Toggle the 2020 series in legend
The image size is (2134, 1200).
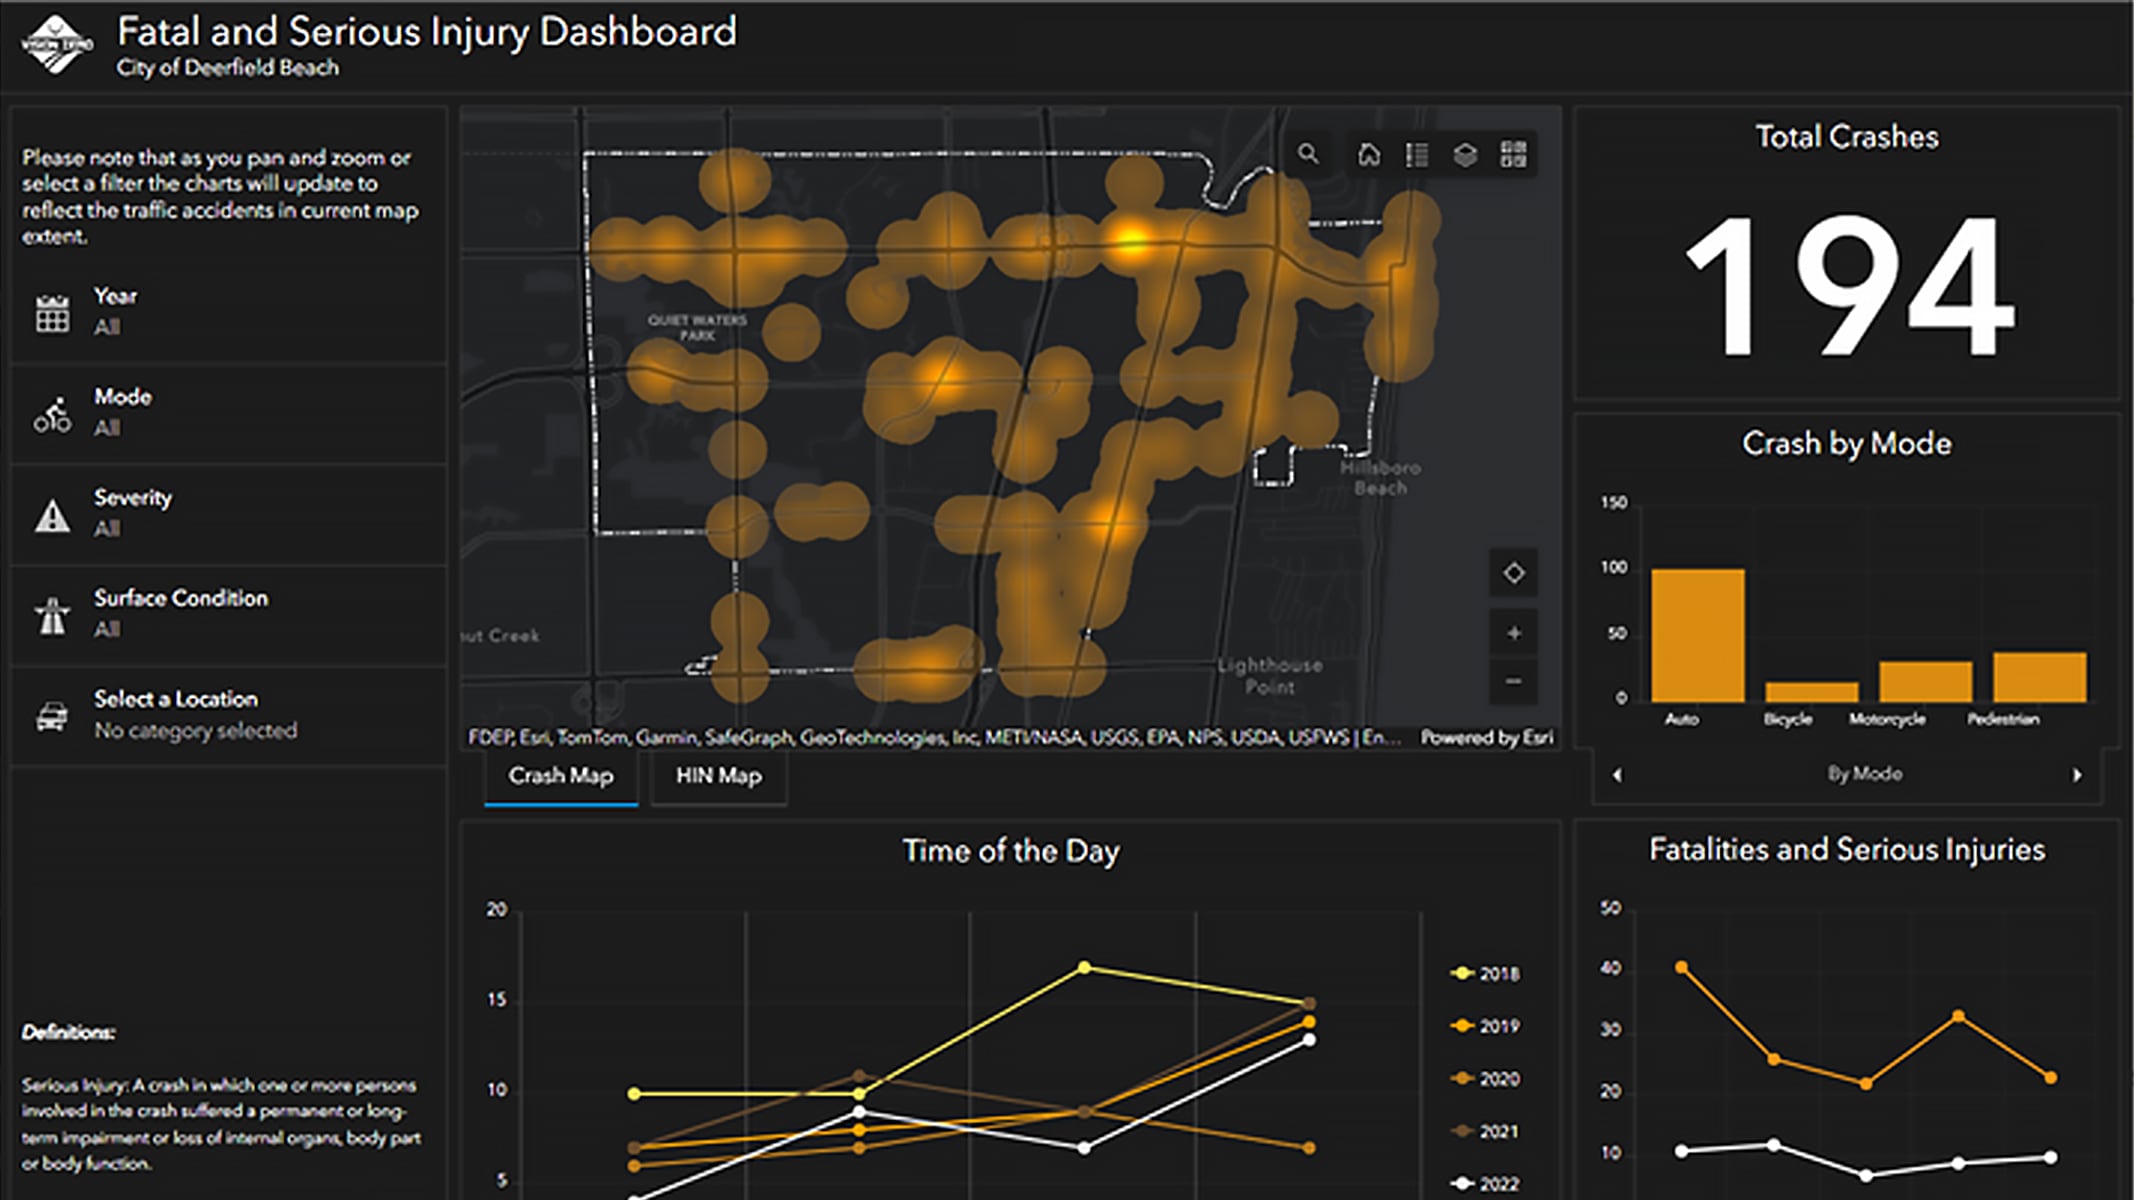click(x=1485, y=1079)
